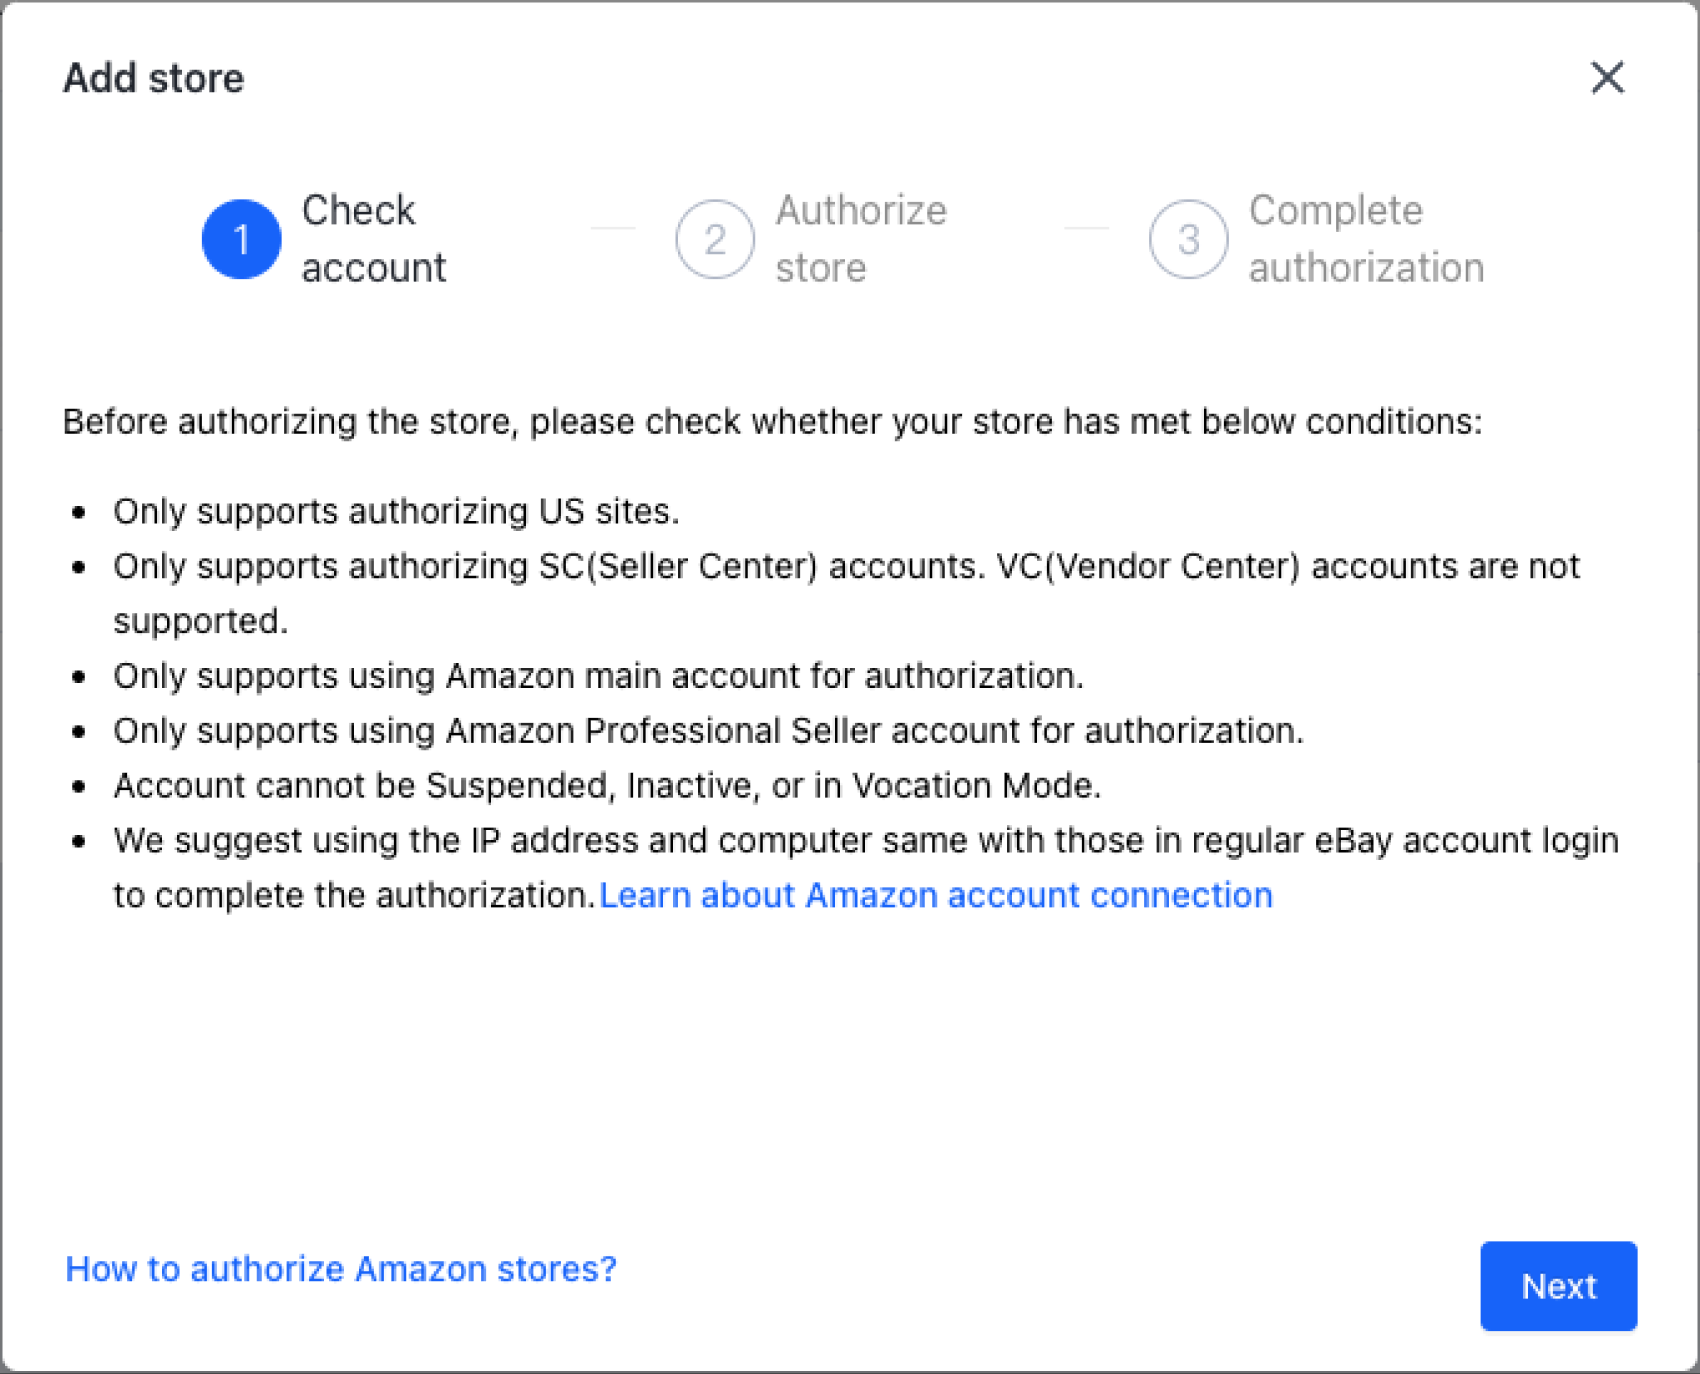Click the connector between steps 1 and 2
The height and width of the screenshot is (1374, 1700).
tap(613, 228)
